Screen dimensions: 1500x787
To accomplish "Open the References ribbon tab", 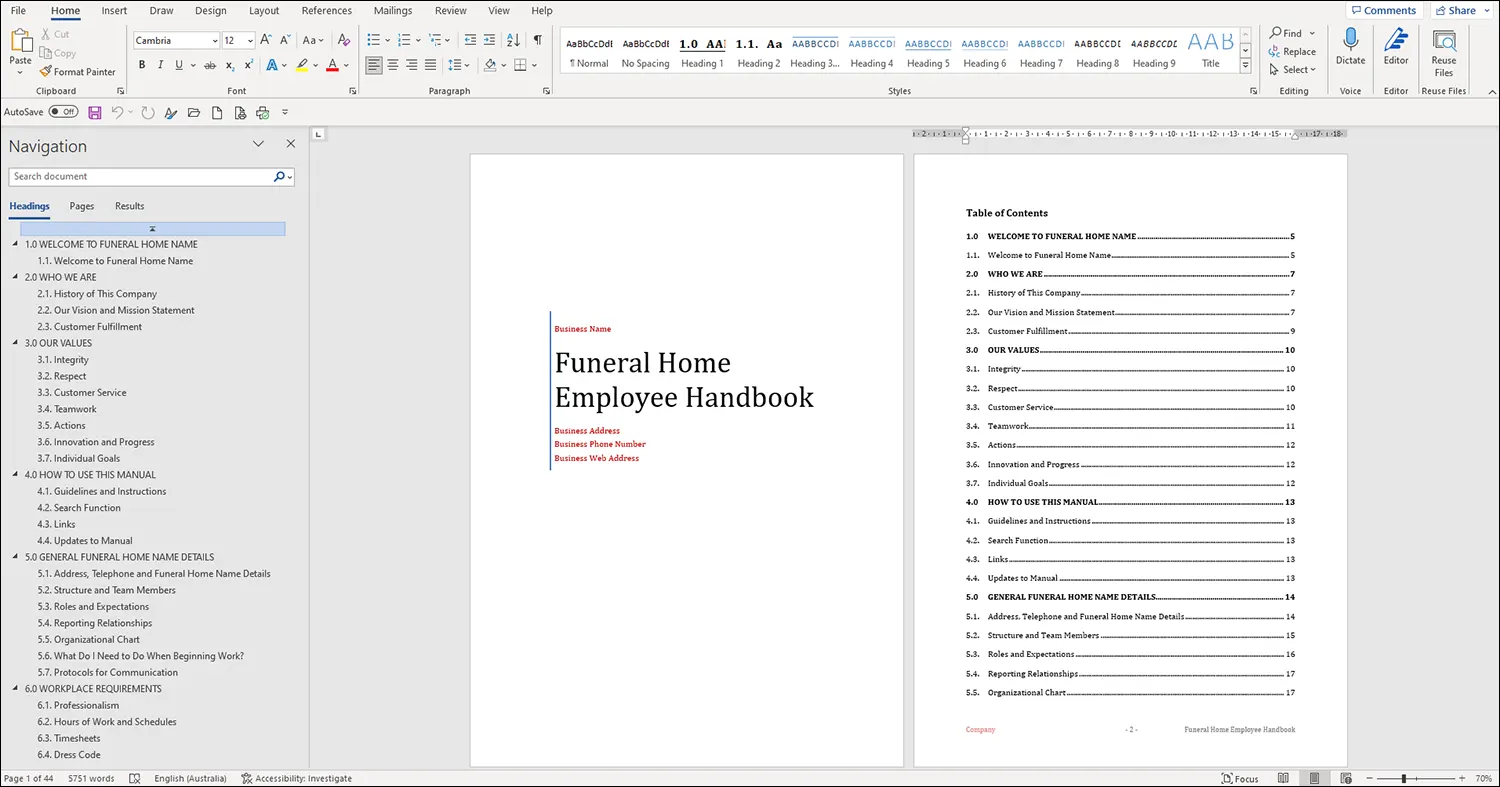I will (x=326, y=11).
